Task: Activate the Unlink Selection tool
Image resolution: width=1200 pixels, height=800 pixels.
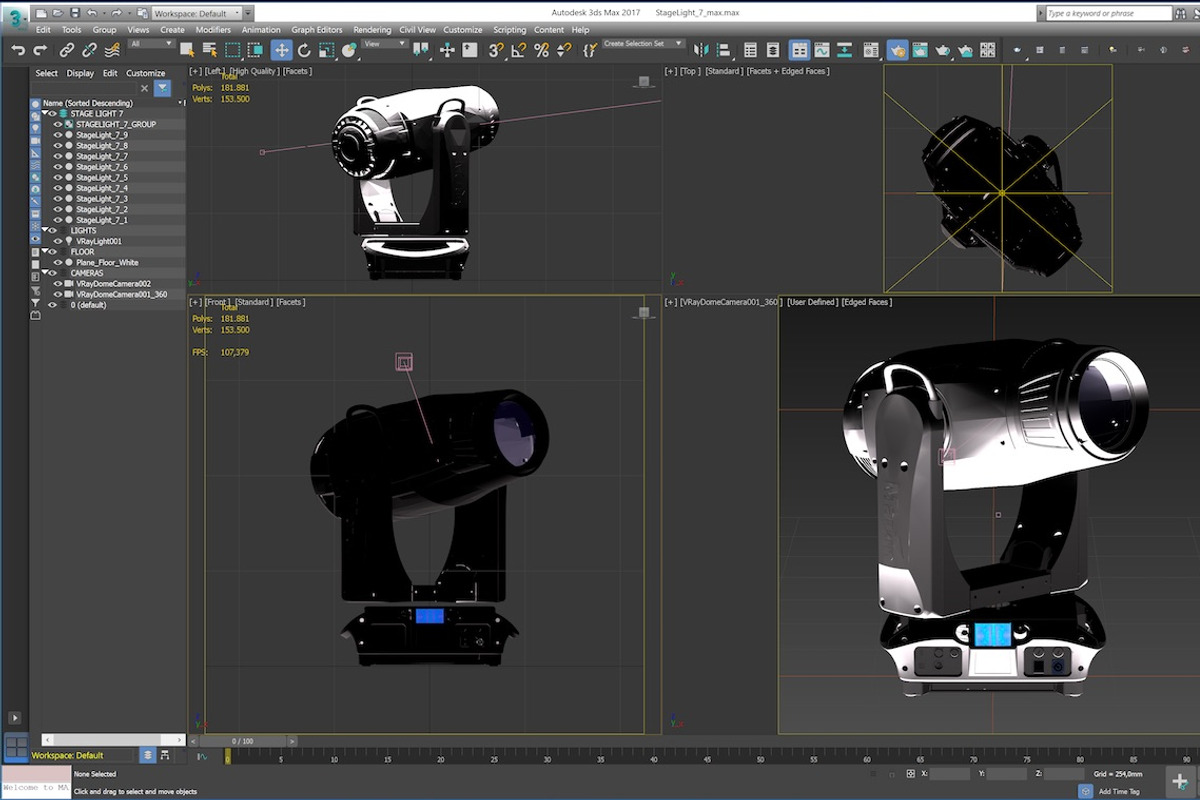Action: 90,50
